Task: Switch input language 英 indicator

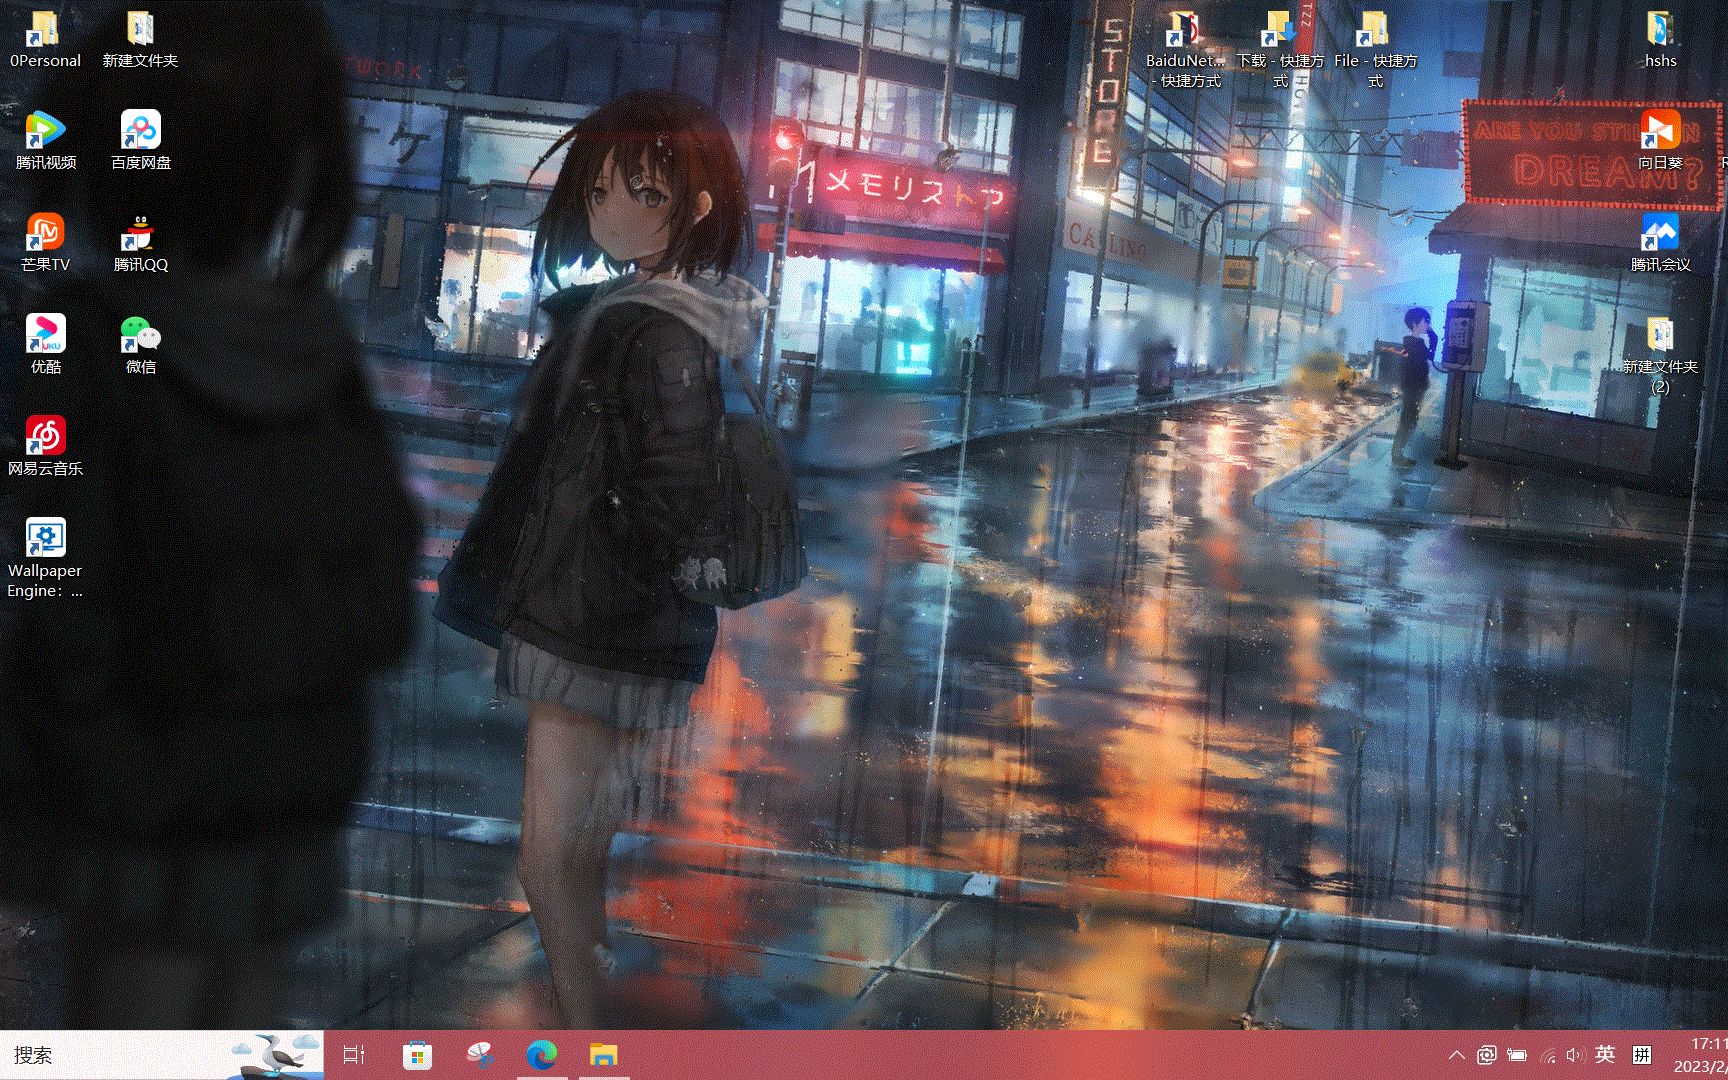Action: tap(1605, 1054)
